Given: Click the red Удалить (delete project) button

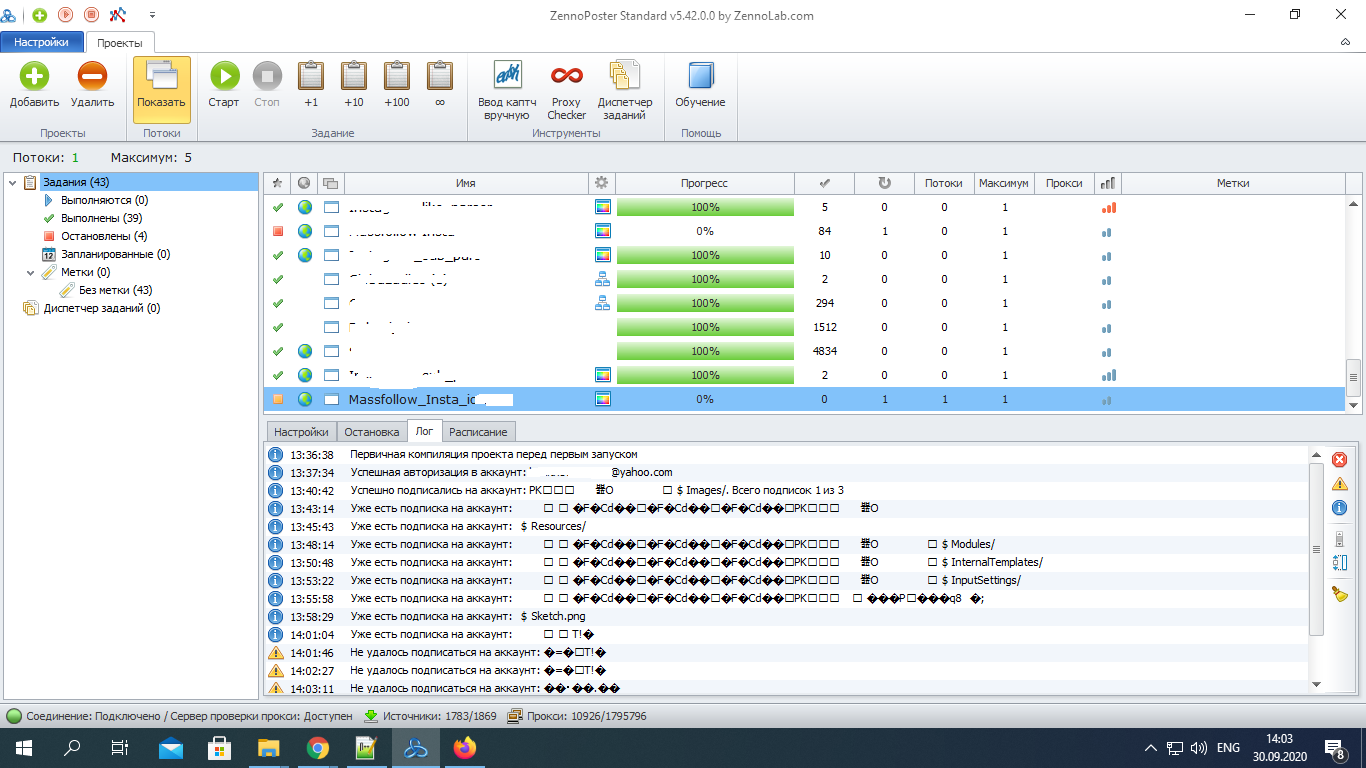Looking at the screenshot, I should pyautogui.click(x=92, y=85).
